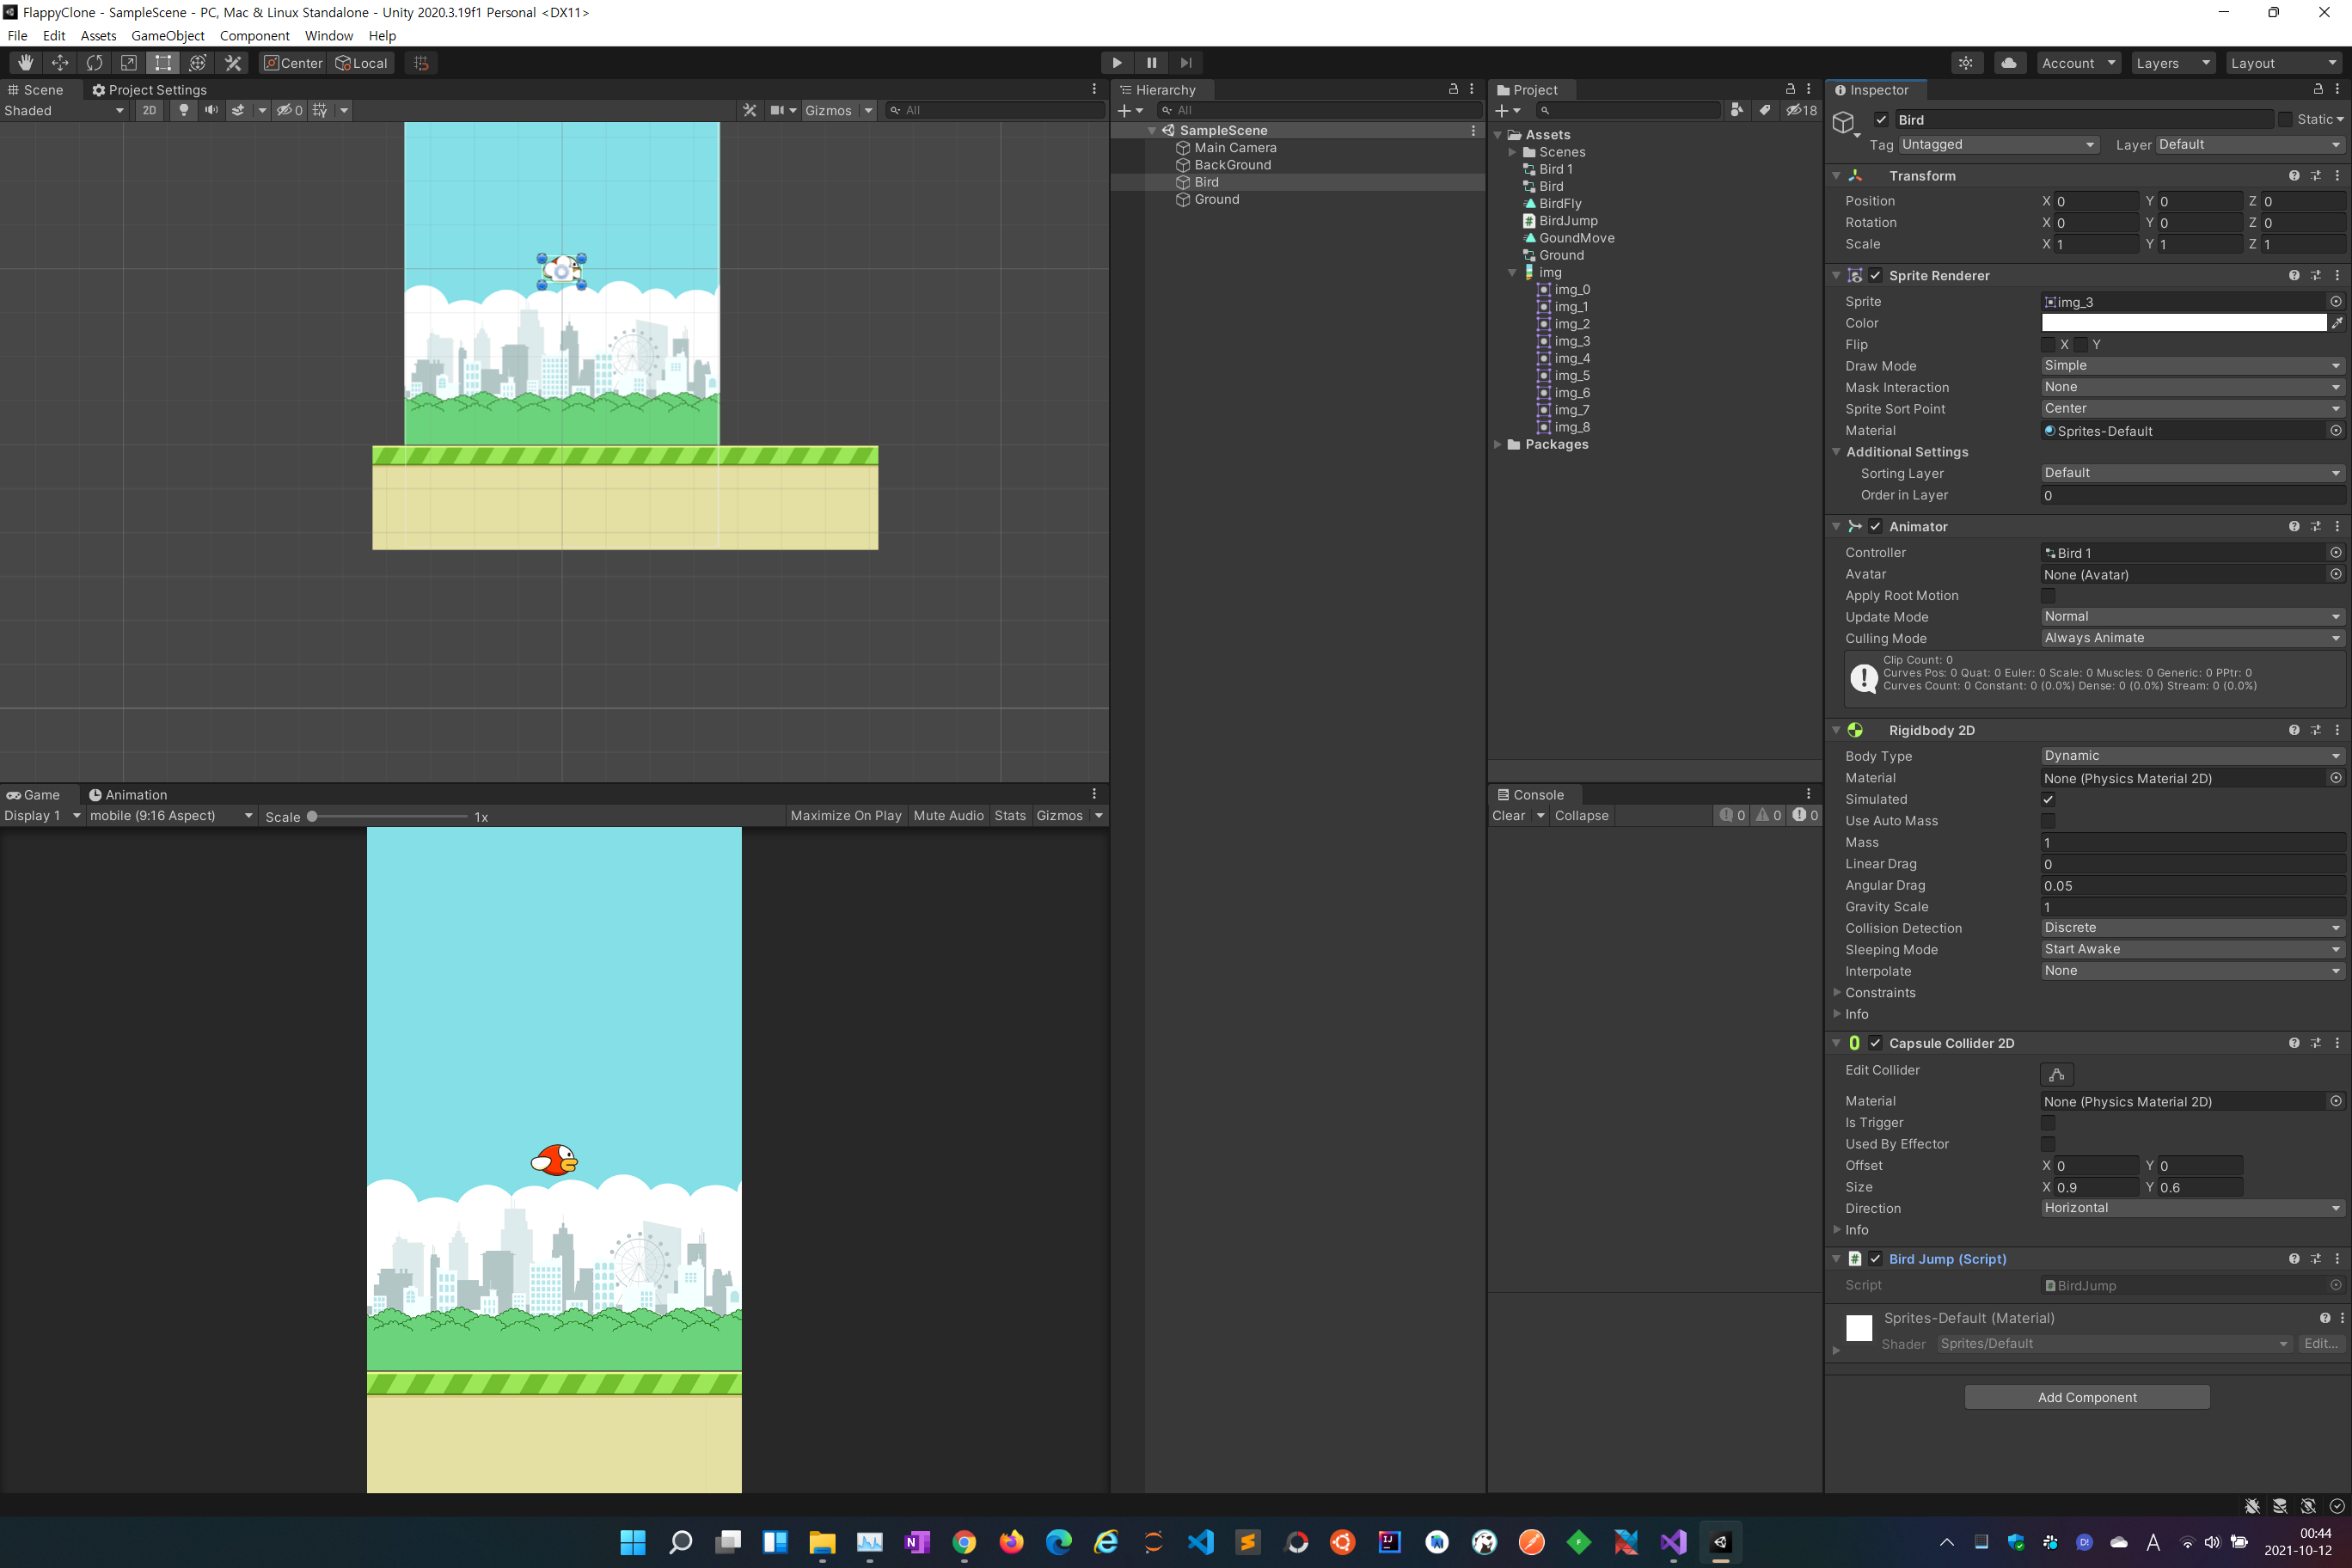Switch to the Animation tab
The width and height of the screenshot is (2352, 1568).
click(128, 795)
